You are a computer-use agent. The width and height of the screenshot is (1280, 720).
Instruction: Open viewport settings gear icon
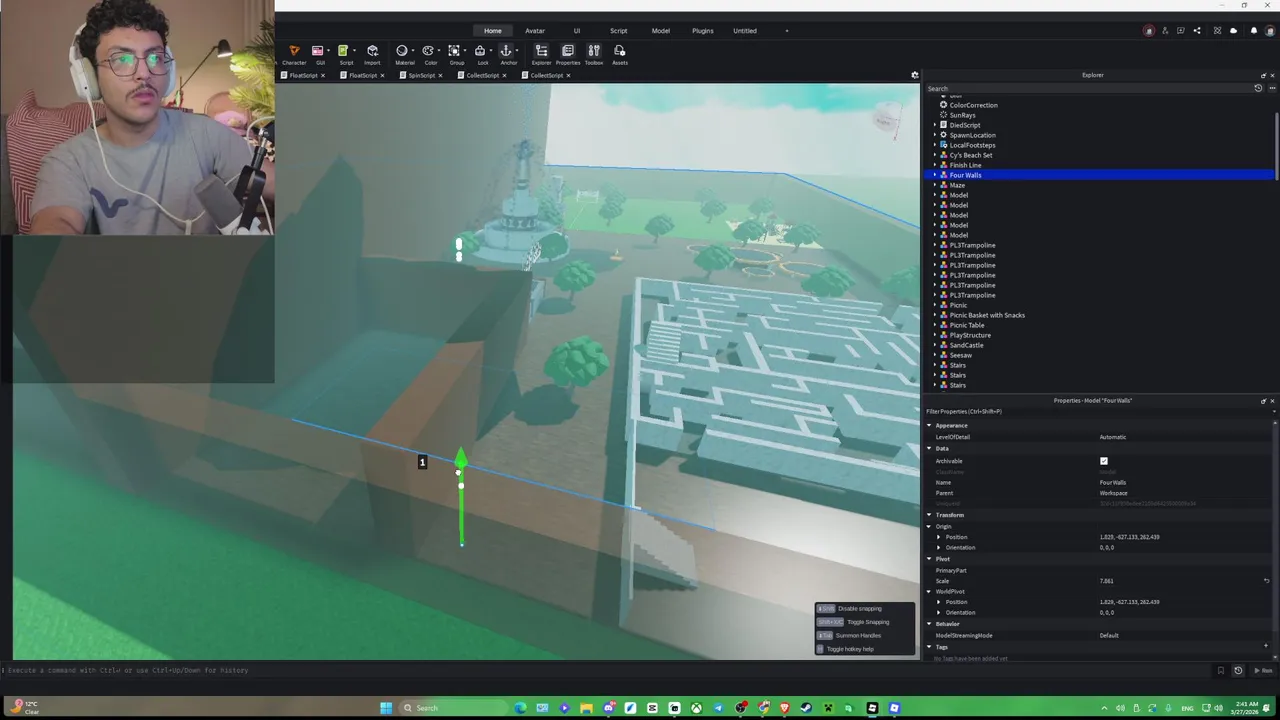point(914,75)
